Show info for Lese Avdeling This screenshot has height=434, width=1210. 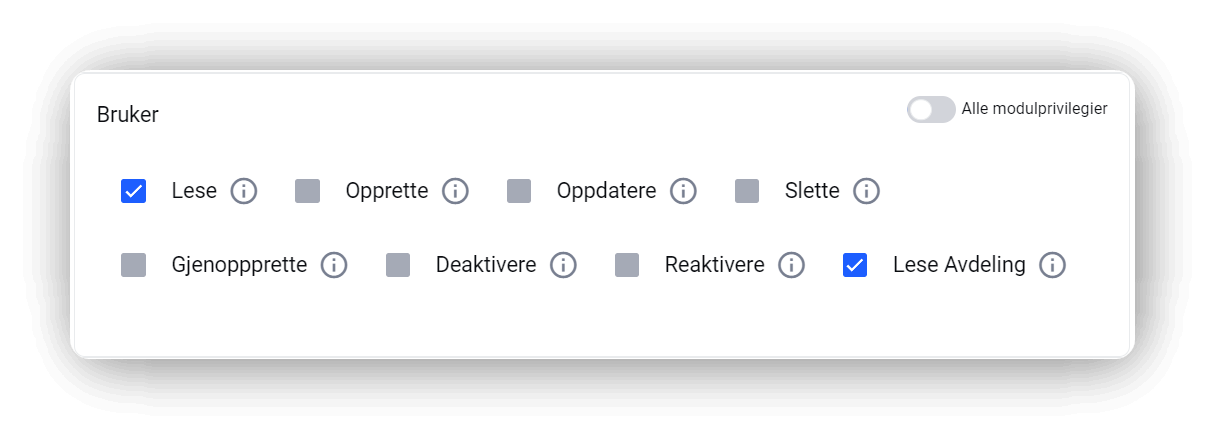(x=1052, y=265)
